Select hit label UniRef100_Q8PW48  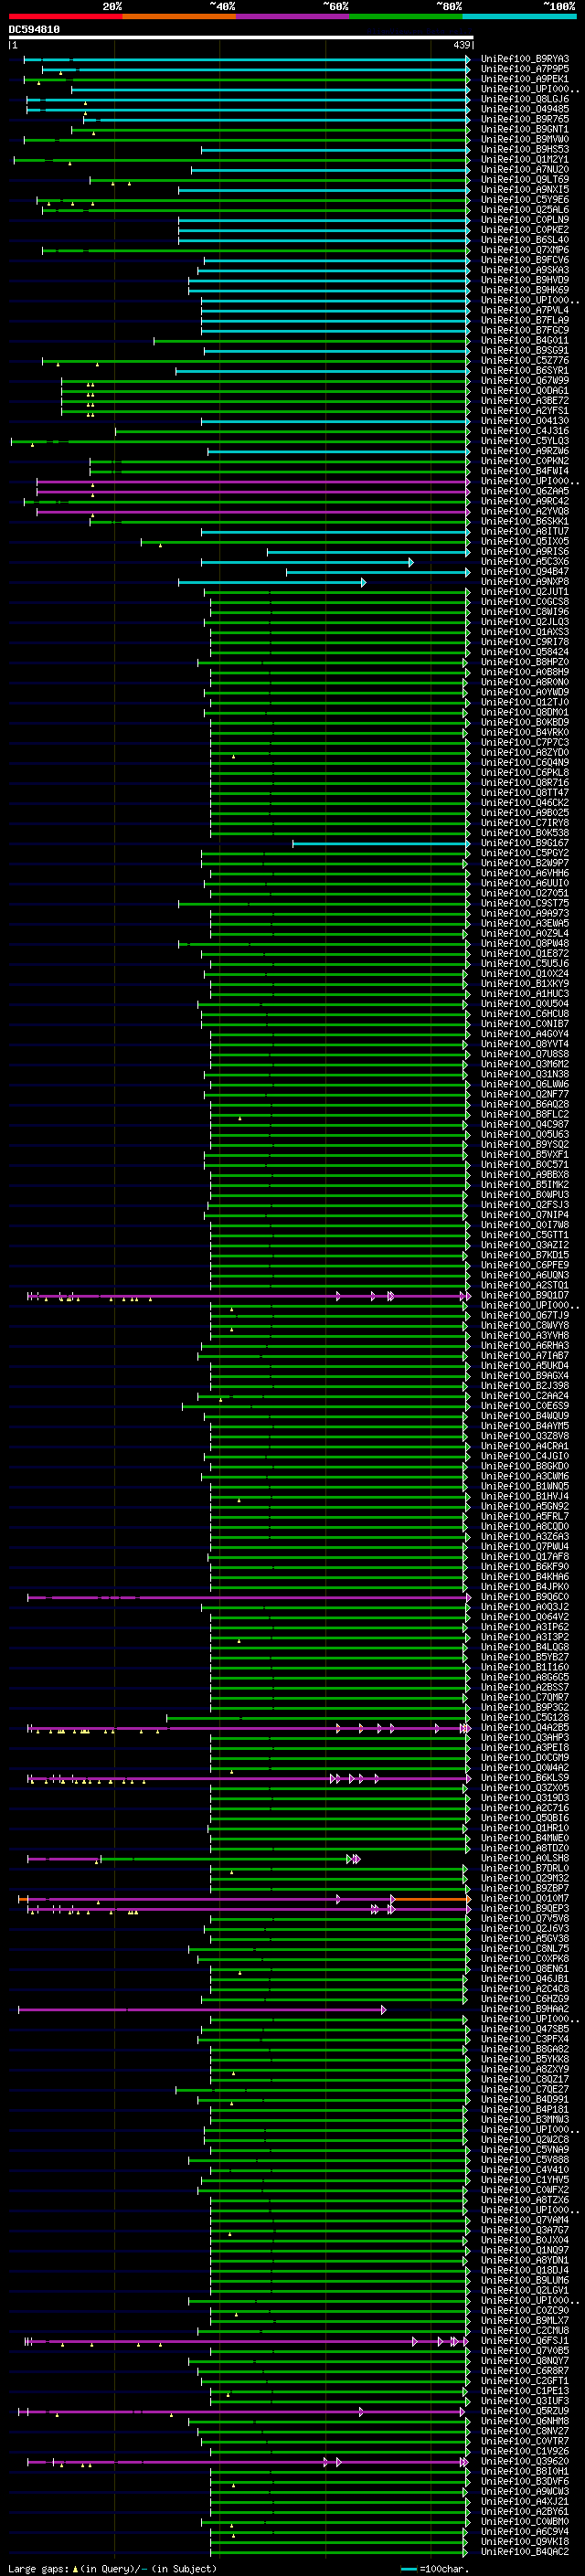pyautogui.click(x=525, y=944)
